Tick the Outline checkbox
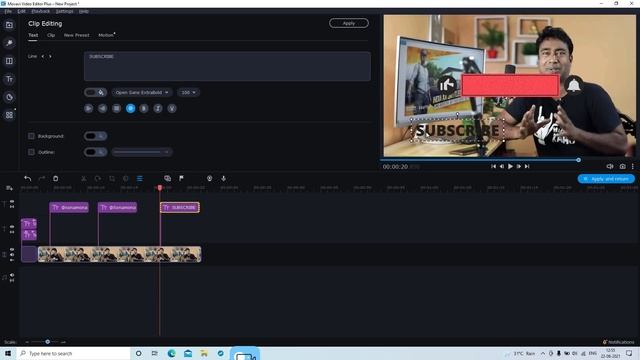Viewport: 640px width, 360px height. click(31, 152)
